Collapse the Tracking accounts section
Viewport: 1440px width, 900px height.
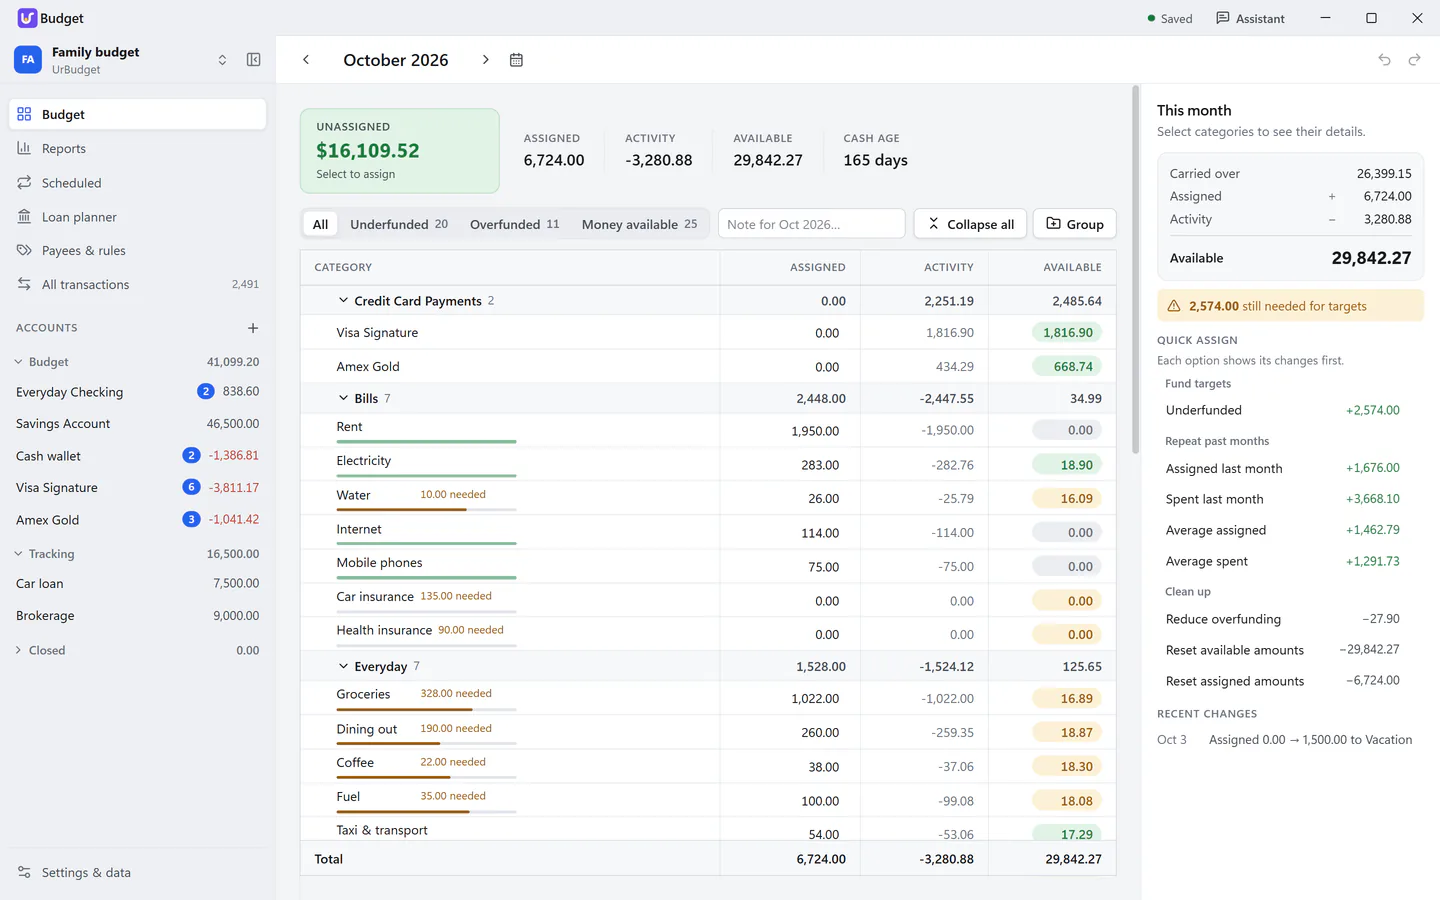pos(18,554)
